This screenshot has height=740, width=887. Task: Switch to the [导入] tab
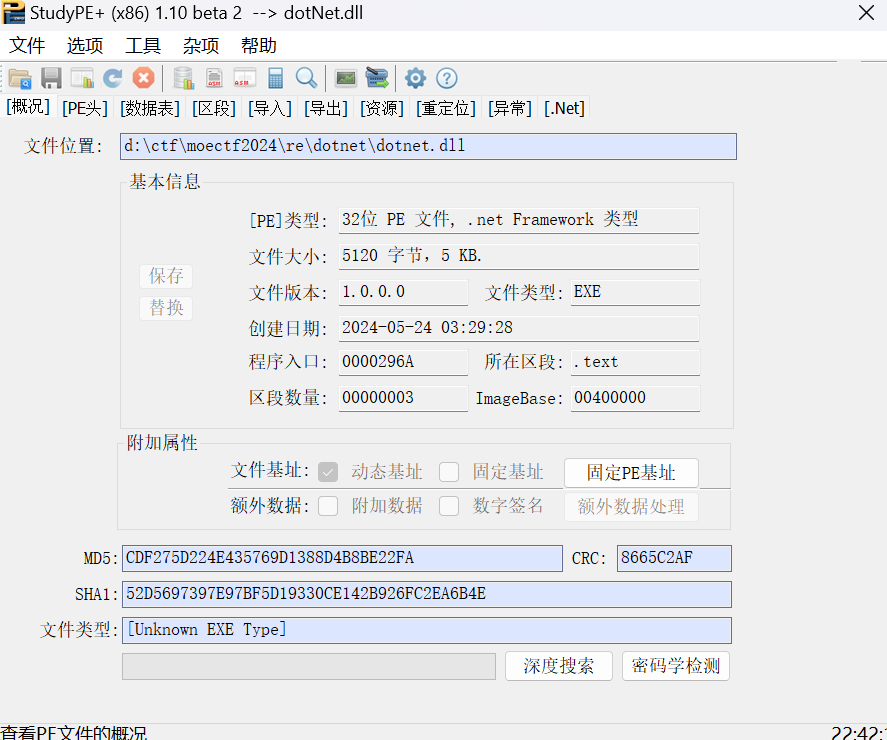click(270, 107)
